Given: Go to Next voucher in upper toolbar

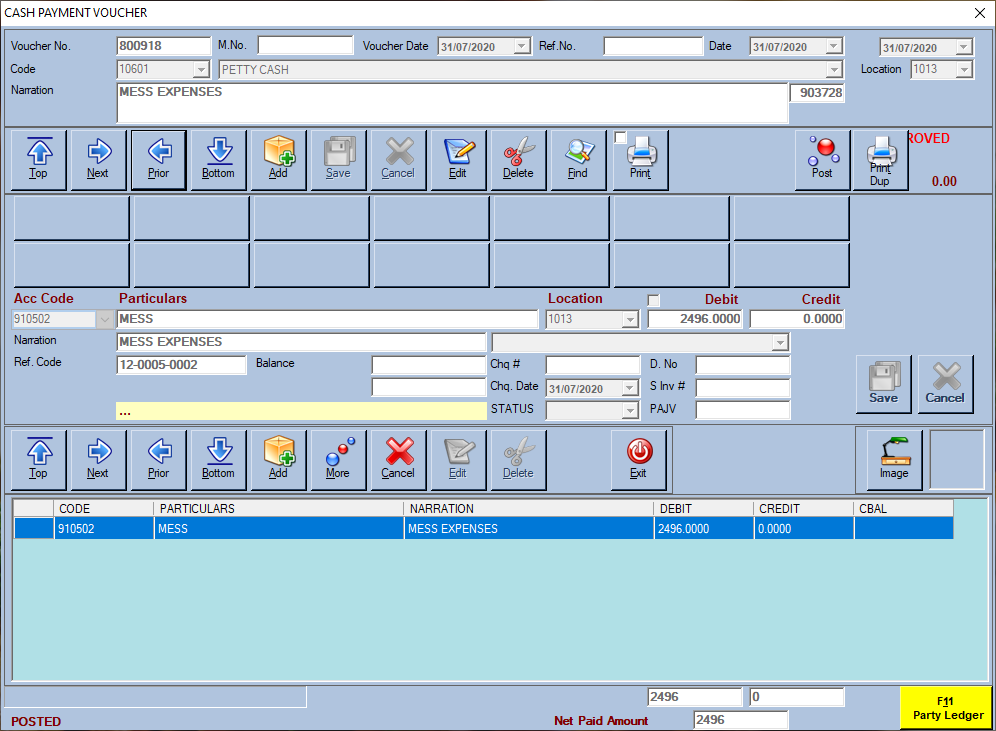Looking at the screenshot, I should point(98,160).
